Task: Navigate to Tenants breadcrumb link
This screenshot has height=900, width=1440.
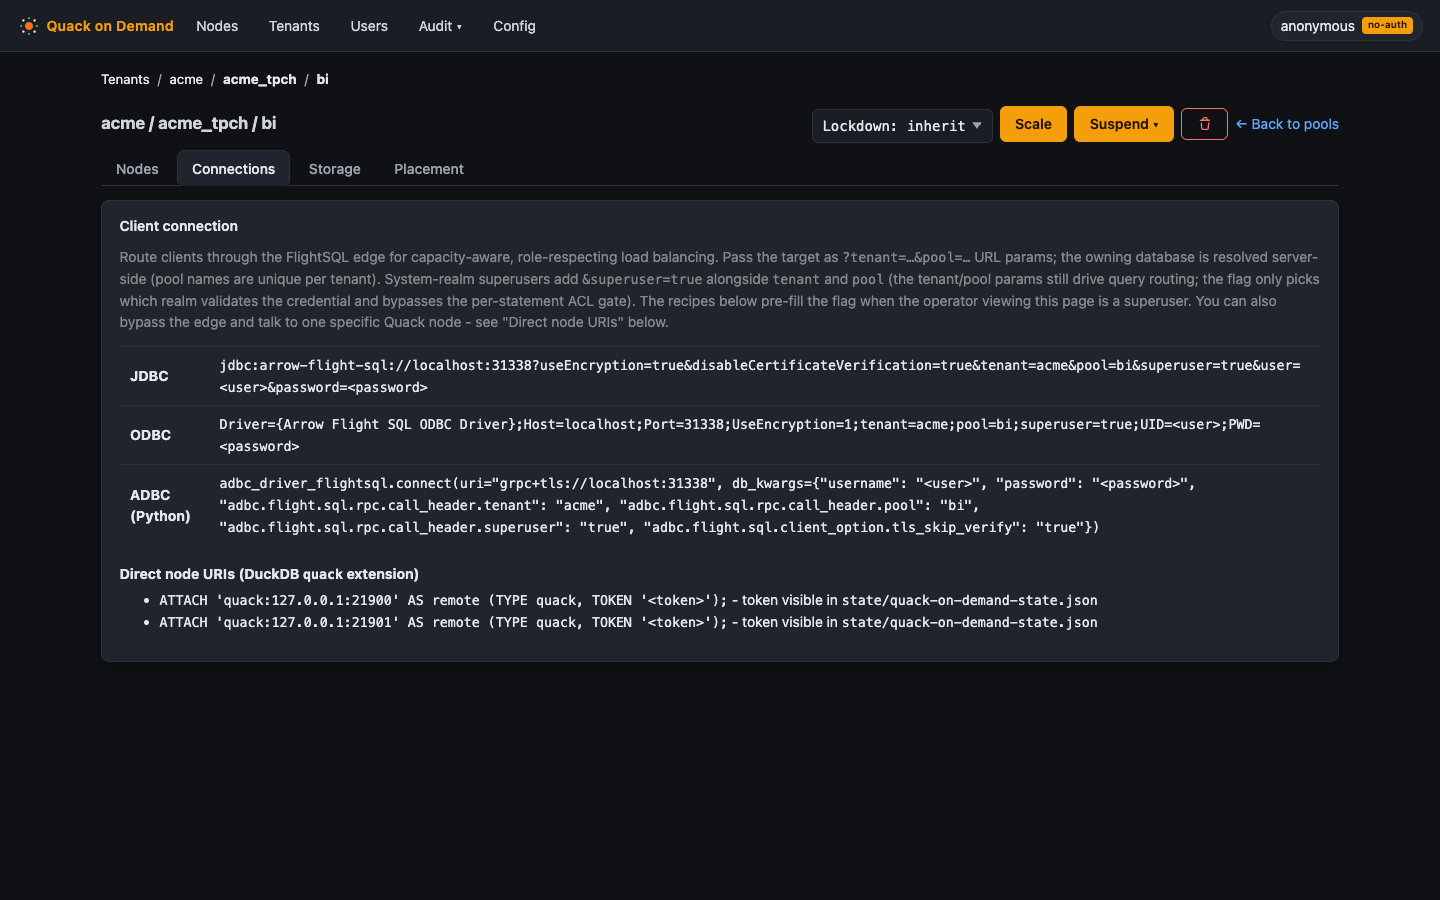Action: click(125, 79)
